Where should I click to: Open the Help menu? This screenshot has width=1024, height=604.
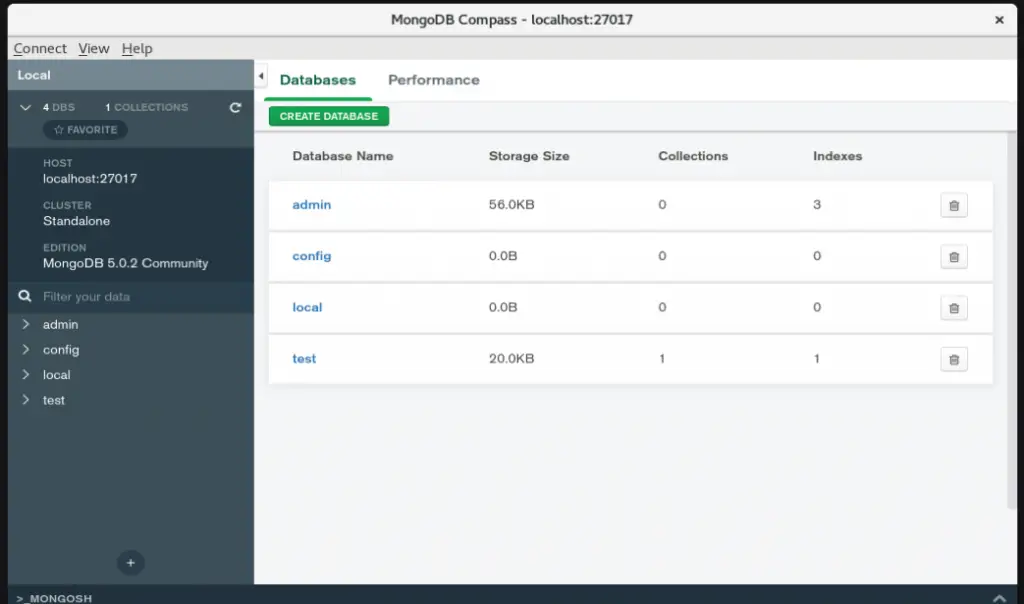click(136, 48)
